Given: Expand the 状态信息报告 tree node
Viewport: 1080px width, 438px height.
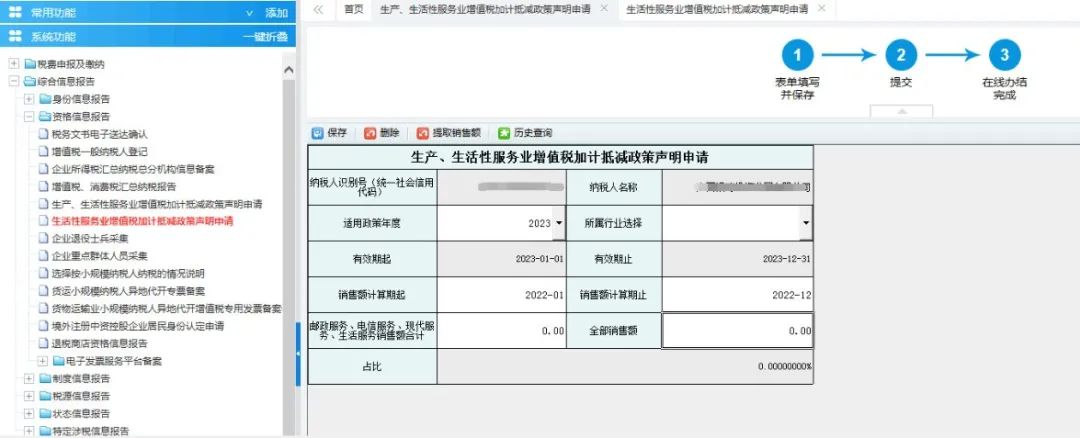Looking at the screenshot, I should pyautogui.click(x=29, y=414).
